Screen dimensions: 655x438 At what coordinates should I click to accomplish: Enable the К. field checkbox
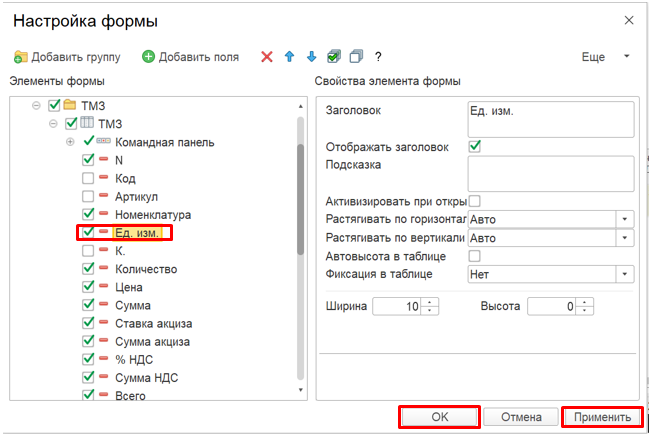pos(88,251)
